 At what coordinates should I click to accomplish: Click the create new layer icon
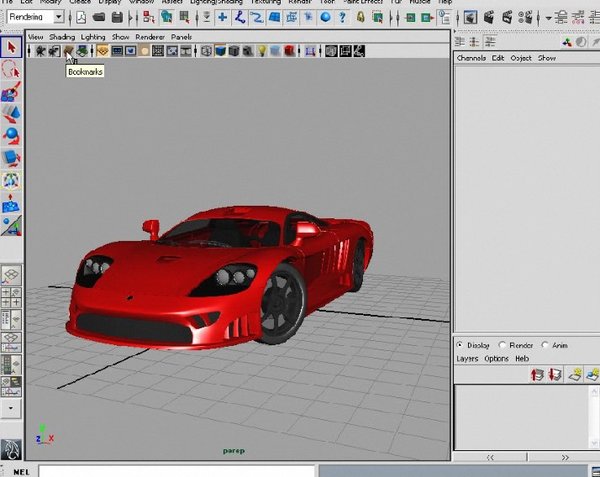(577, 374)
